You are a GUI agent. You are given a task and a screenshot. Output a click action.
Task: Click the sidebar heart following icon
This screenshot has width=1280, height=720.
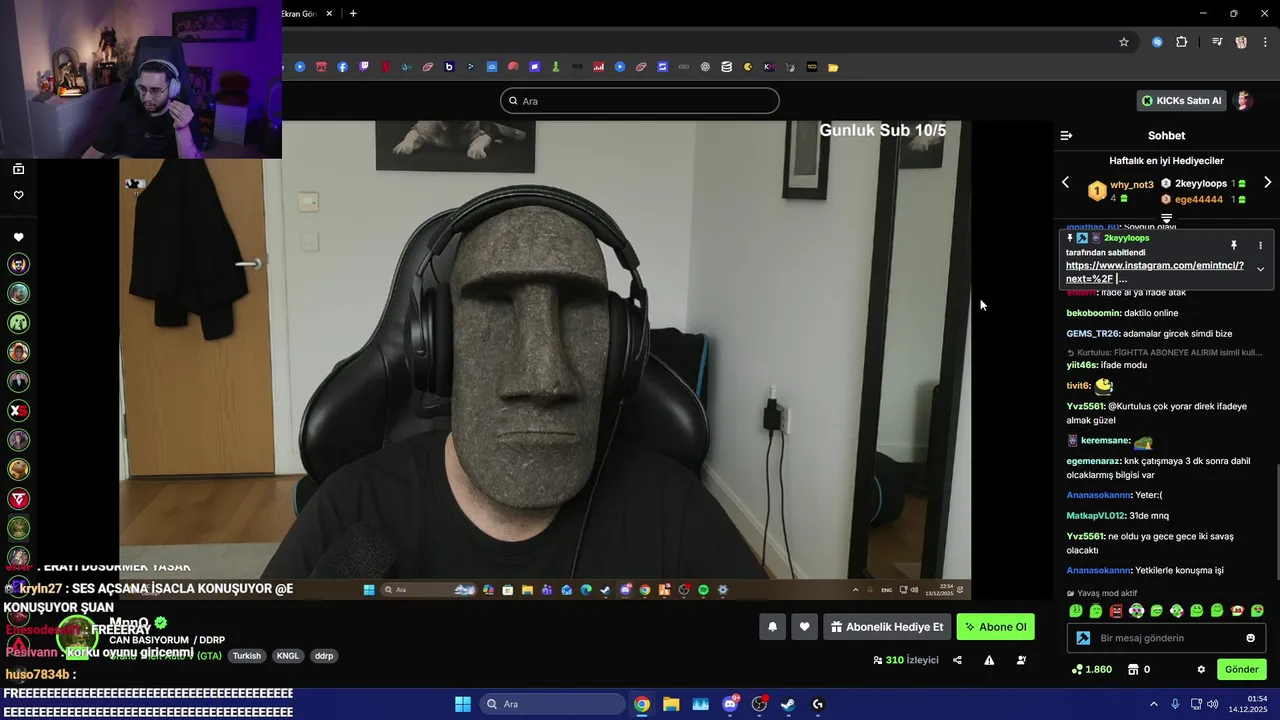18,237
